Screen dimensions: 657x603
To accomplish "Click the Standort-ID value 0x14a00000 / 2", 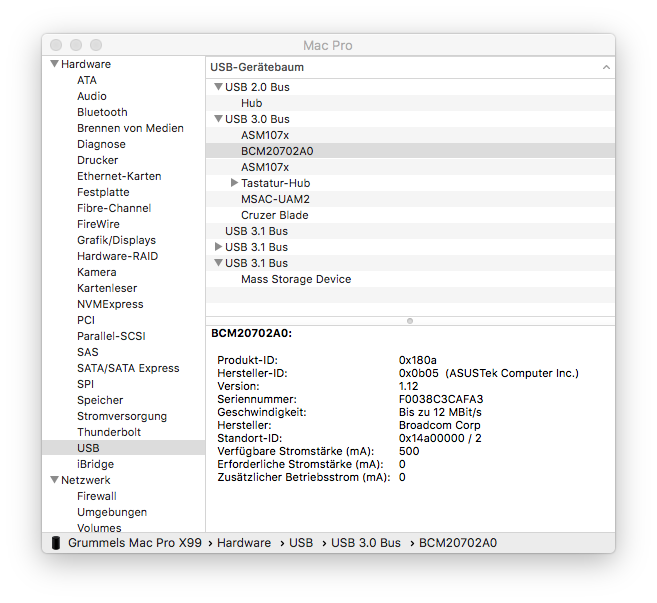I will pos(440,438).
